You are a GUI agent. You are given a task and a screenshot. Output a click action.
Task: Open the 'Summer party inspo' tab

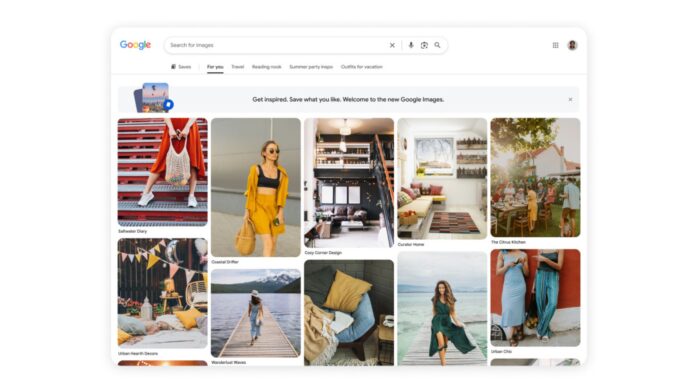pos(311,67)
